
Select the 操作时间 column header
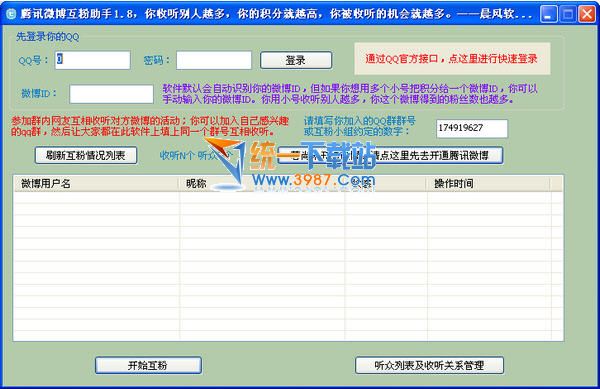pyautogui.click(x=488, y=184)
